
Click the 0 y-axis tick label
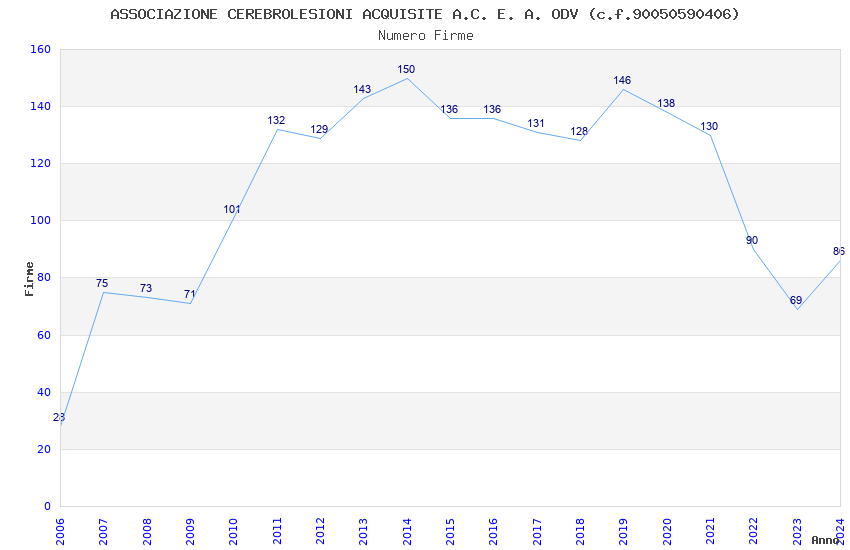[x=47, y=506]
